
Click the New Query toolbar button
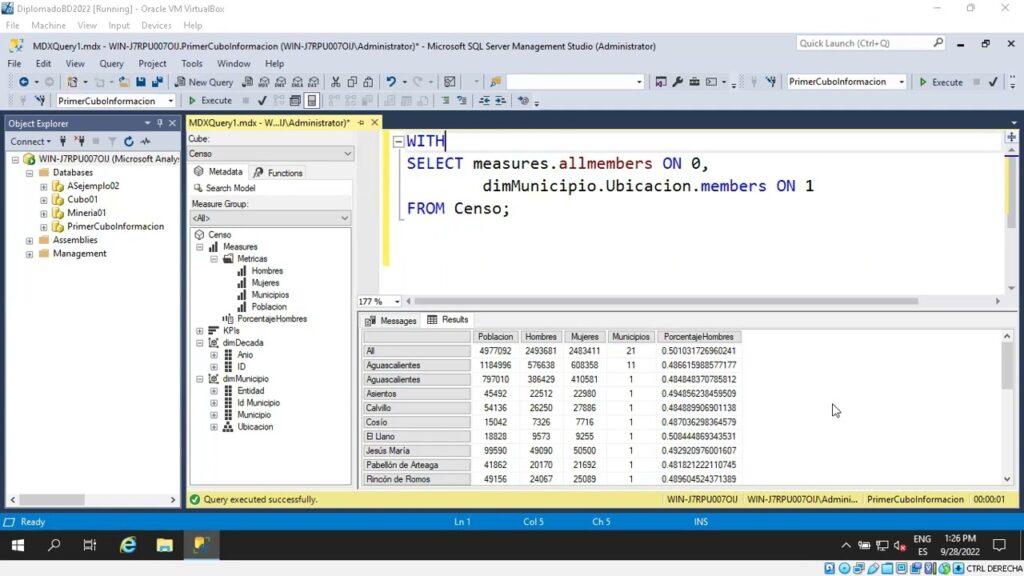click(x=204, y=82)
